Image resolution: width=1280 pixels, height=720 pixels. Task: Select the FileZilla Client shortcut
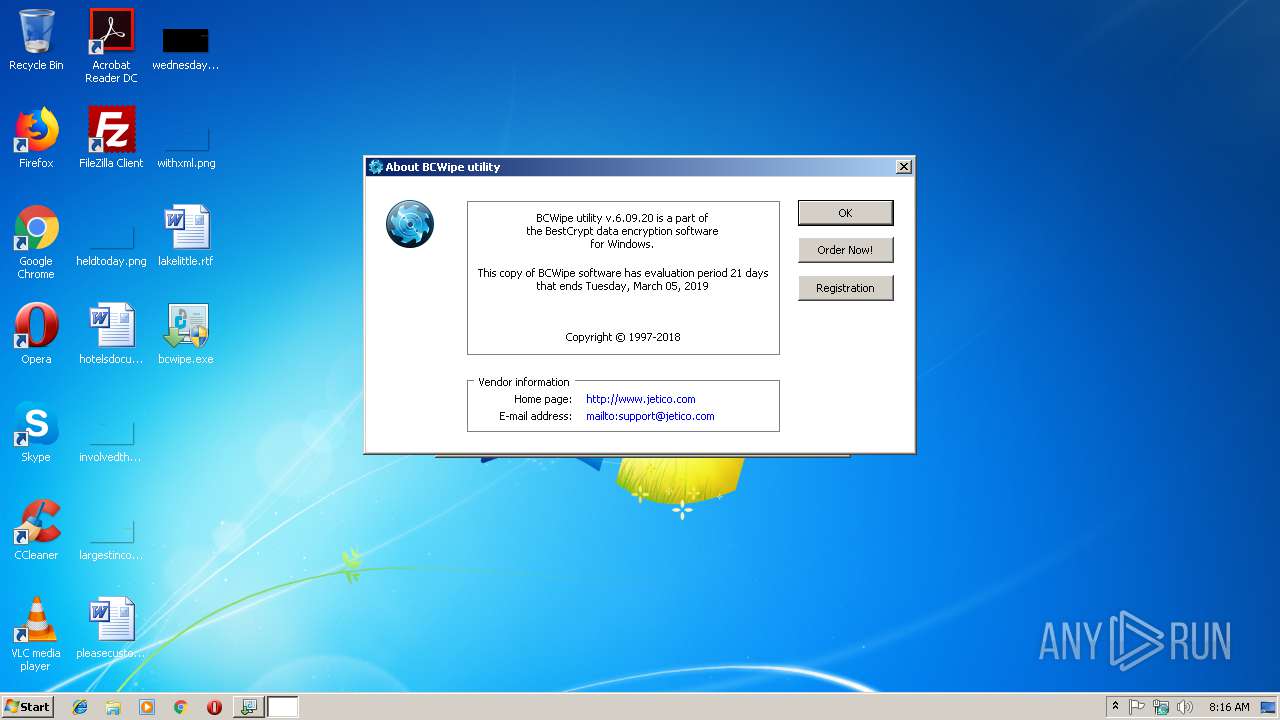(111, 138)
